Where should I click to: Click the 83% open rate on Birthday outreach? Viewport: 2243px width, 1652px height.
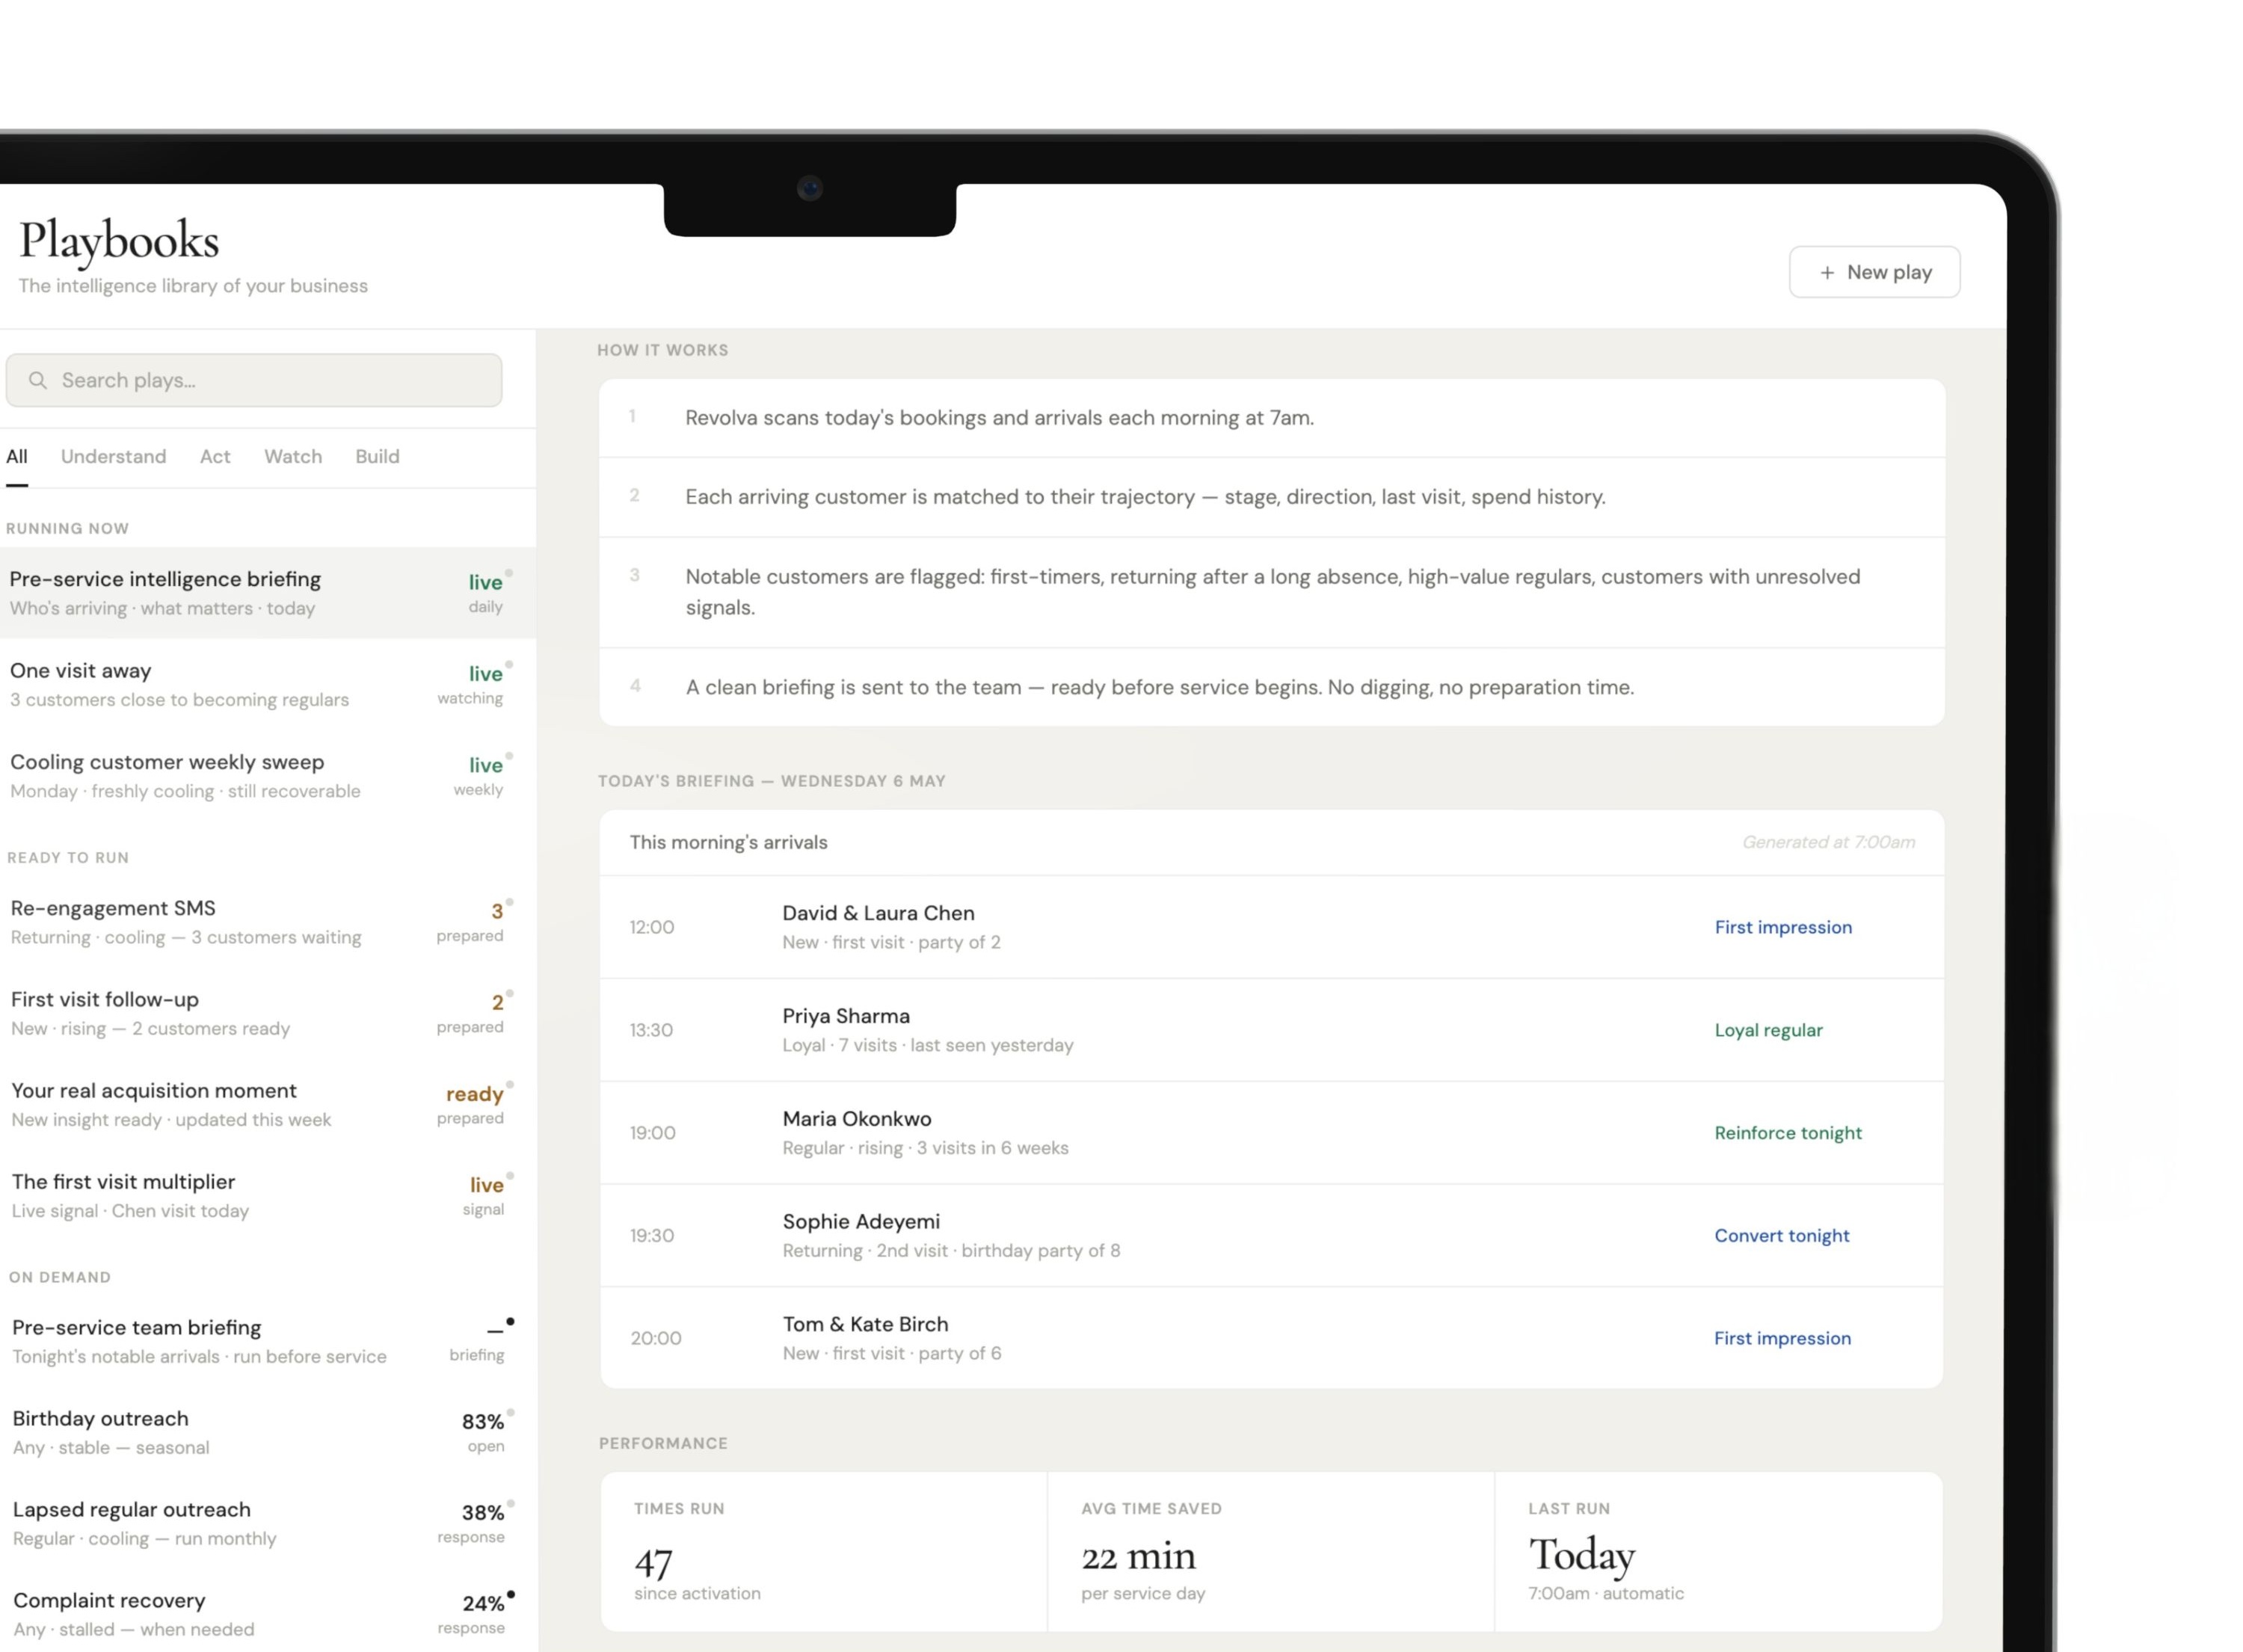tap(483, 1432)
